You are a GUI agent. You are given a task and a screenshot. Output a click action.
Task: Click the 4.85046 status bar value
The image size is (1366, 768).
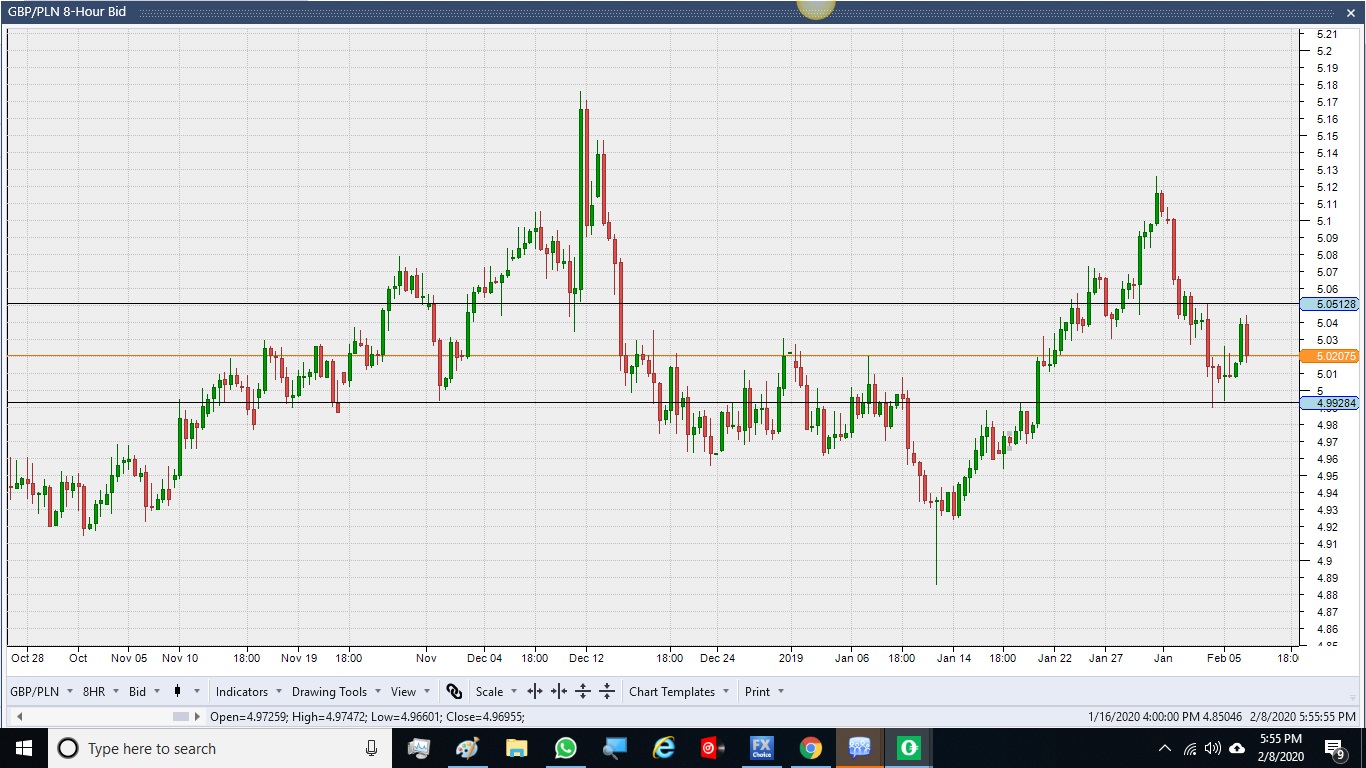point(1222,717)
